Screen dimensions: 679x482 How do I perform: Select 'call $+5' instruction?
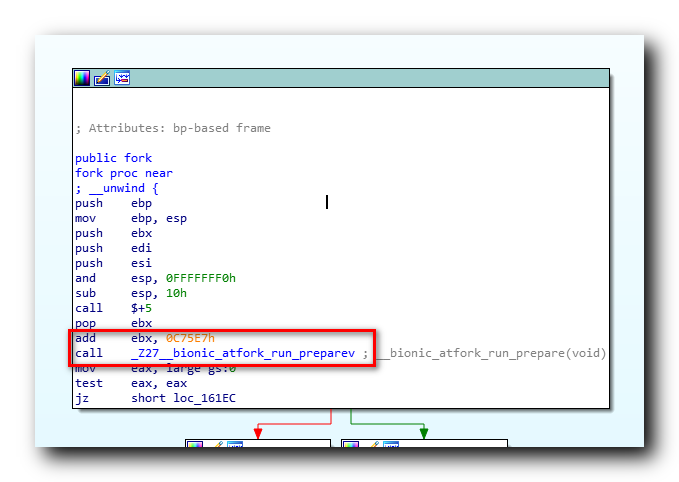coord(113,308)
